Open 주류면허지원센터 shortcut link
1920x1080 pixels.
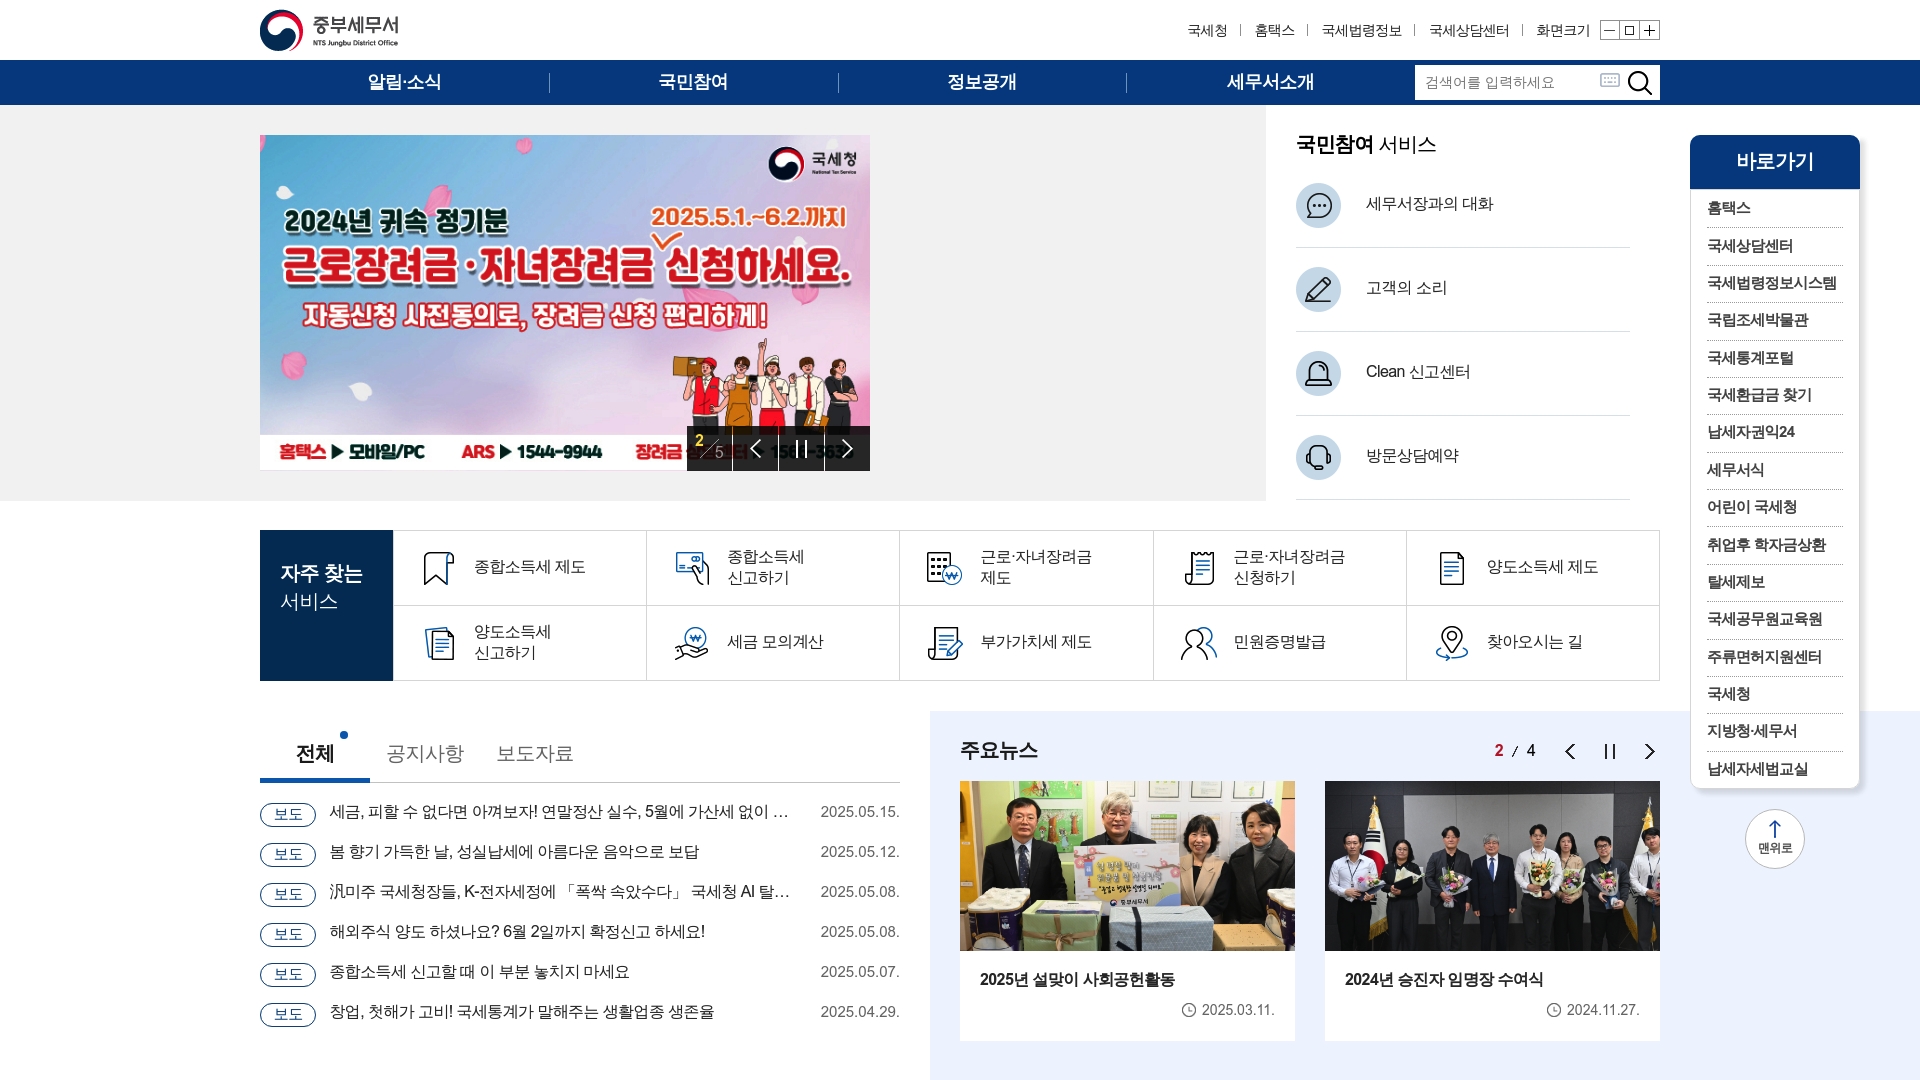click(x=1764, y=657)
